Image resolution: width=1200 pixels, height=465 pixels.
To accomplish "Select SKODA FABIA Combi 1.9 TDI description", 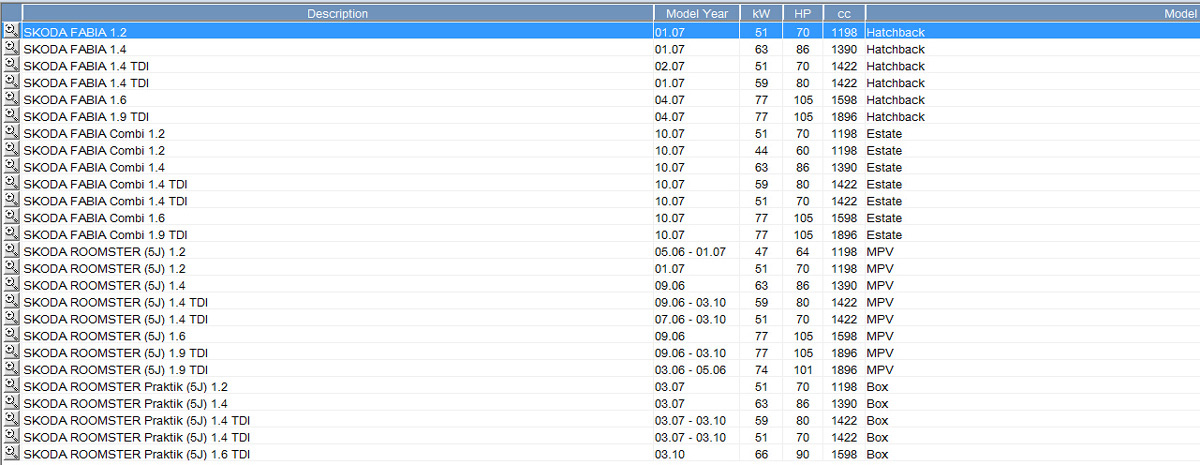I will (x=106, y=235).
